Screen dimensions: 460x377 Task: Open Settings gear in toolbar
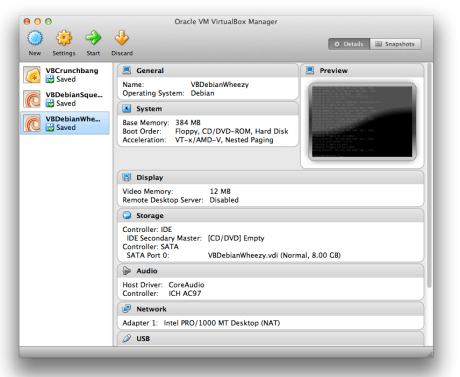click(x=64, y=38)
